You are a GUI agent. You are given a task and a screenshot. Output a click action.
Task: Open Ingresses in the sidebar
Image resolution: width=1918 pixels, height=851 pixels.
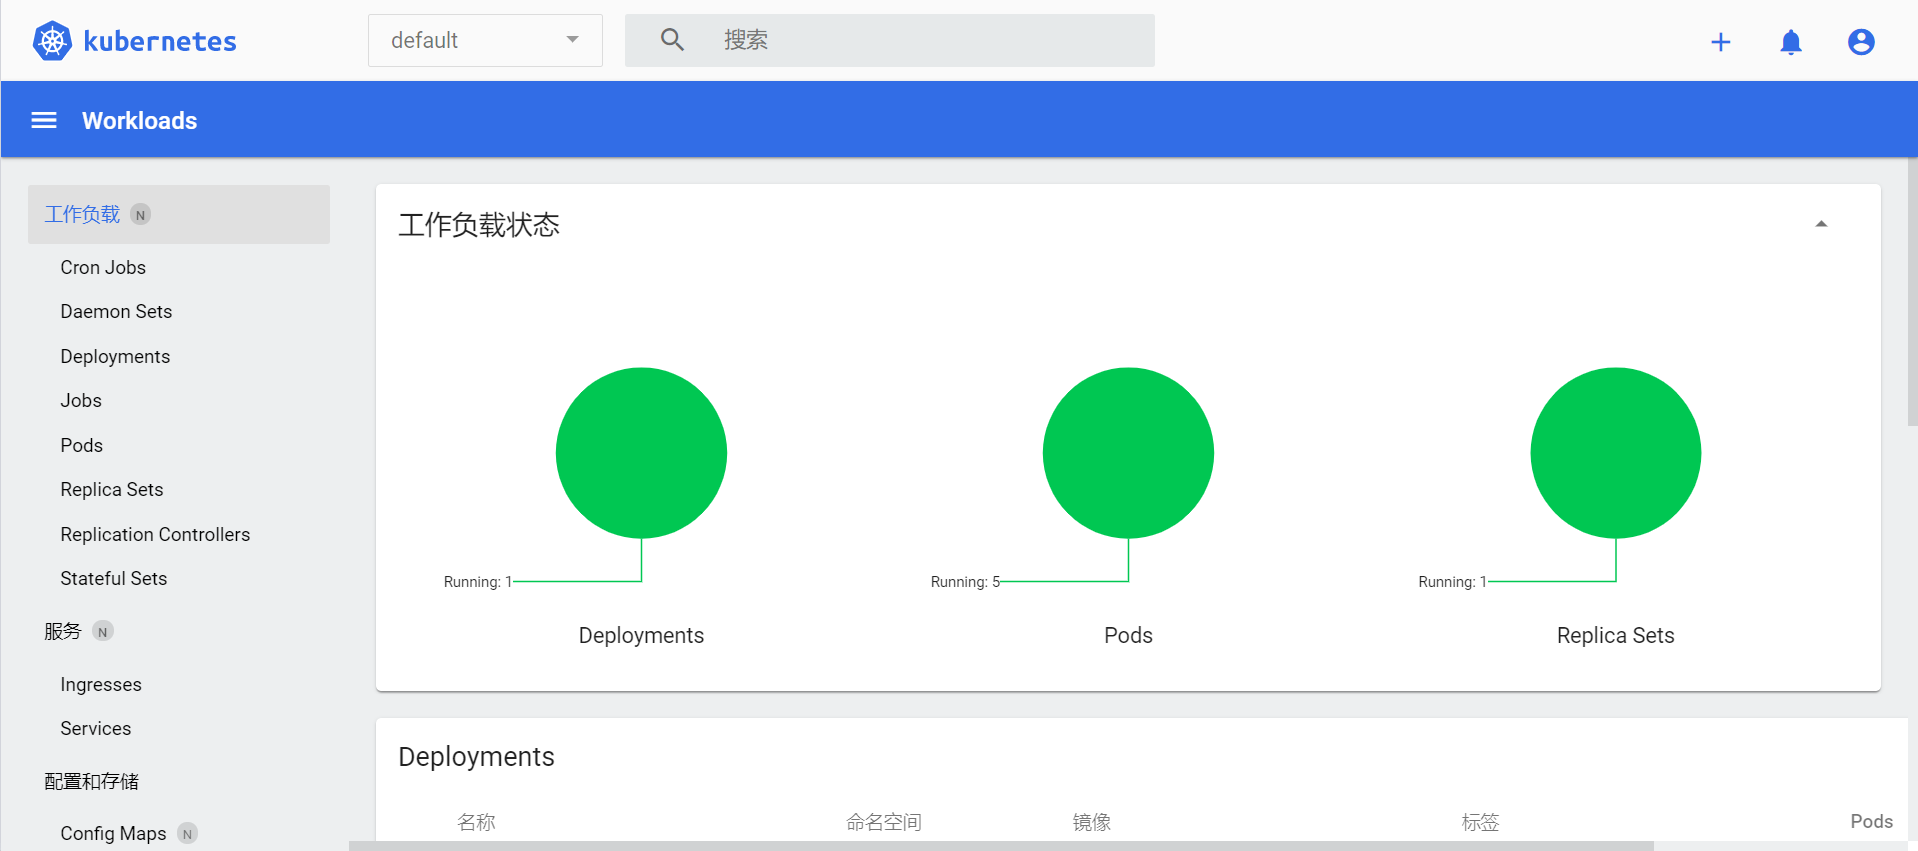[x=101, y=685]
